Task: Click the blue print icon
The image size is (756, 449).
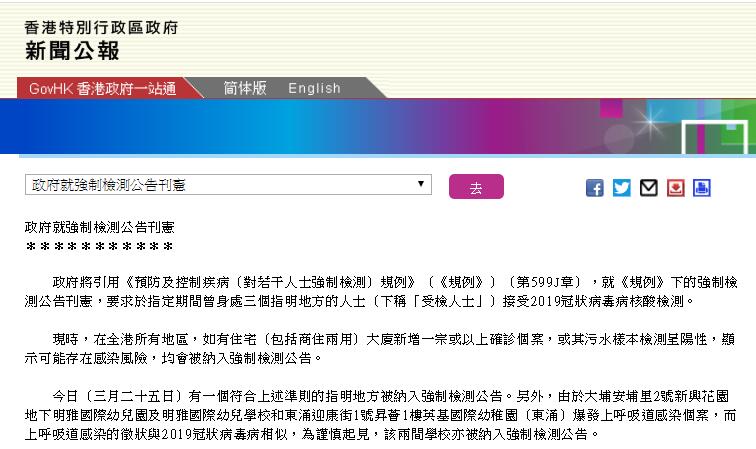Action: tap(701, 188)
